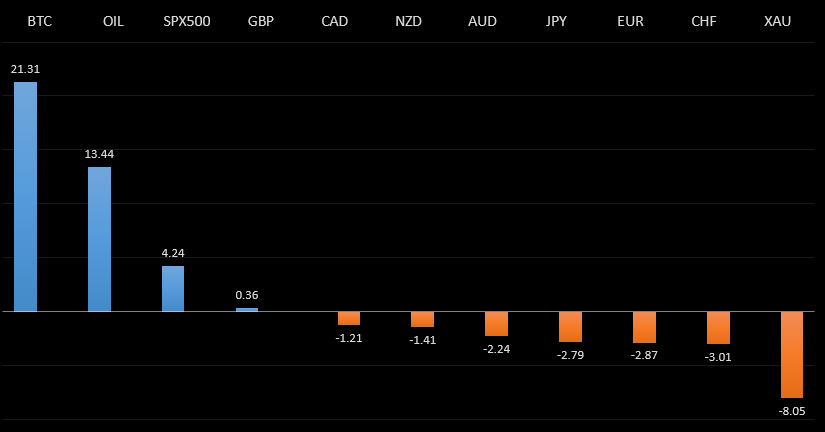Select the XAU axis label
Screen dimensions: 825x432
click(x=777, y=21)
